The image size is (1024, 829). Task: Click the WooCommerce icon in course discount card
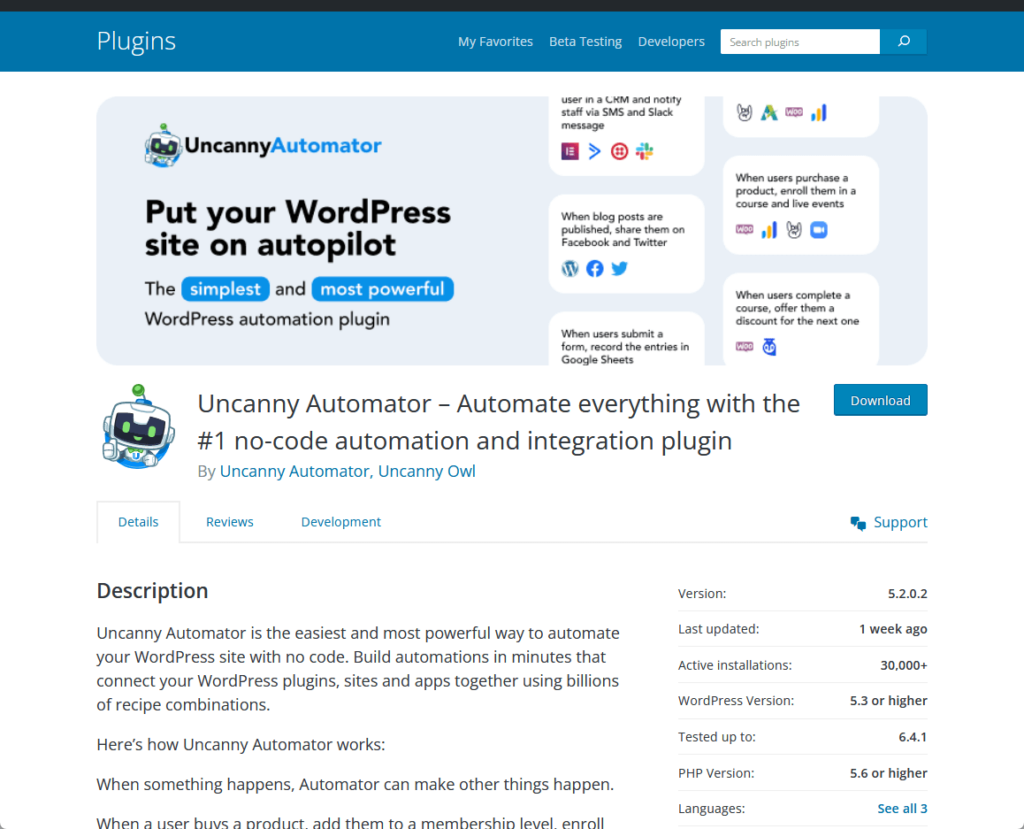[744, 346]
